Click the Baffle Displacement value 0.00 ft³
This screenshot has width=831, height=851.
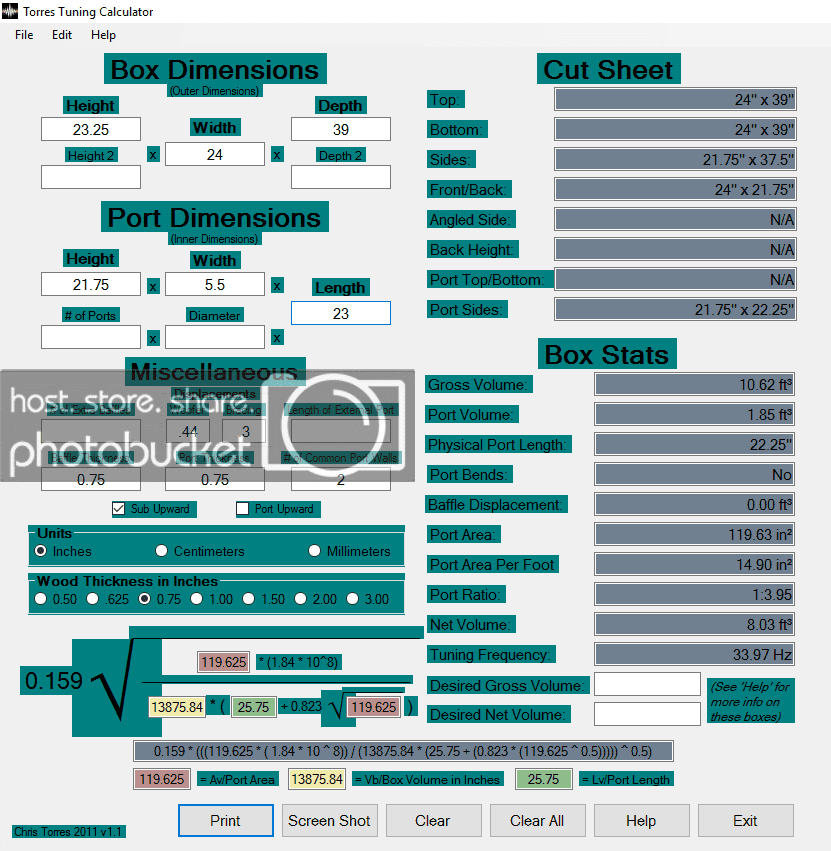click(694, 504)
